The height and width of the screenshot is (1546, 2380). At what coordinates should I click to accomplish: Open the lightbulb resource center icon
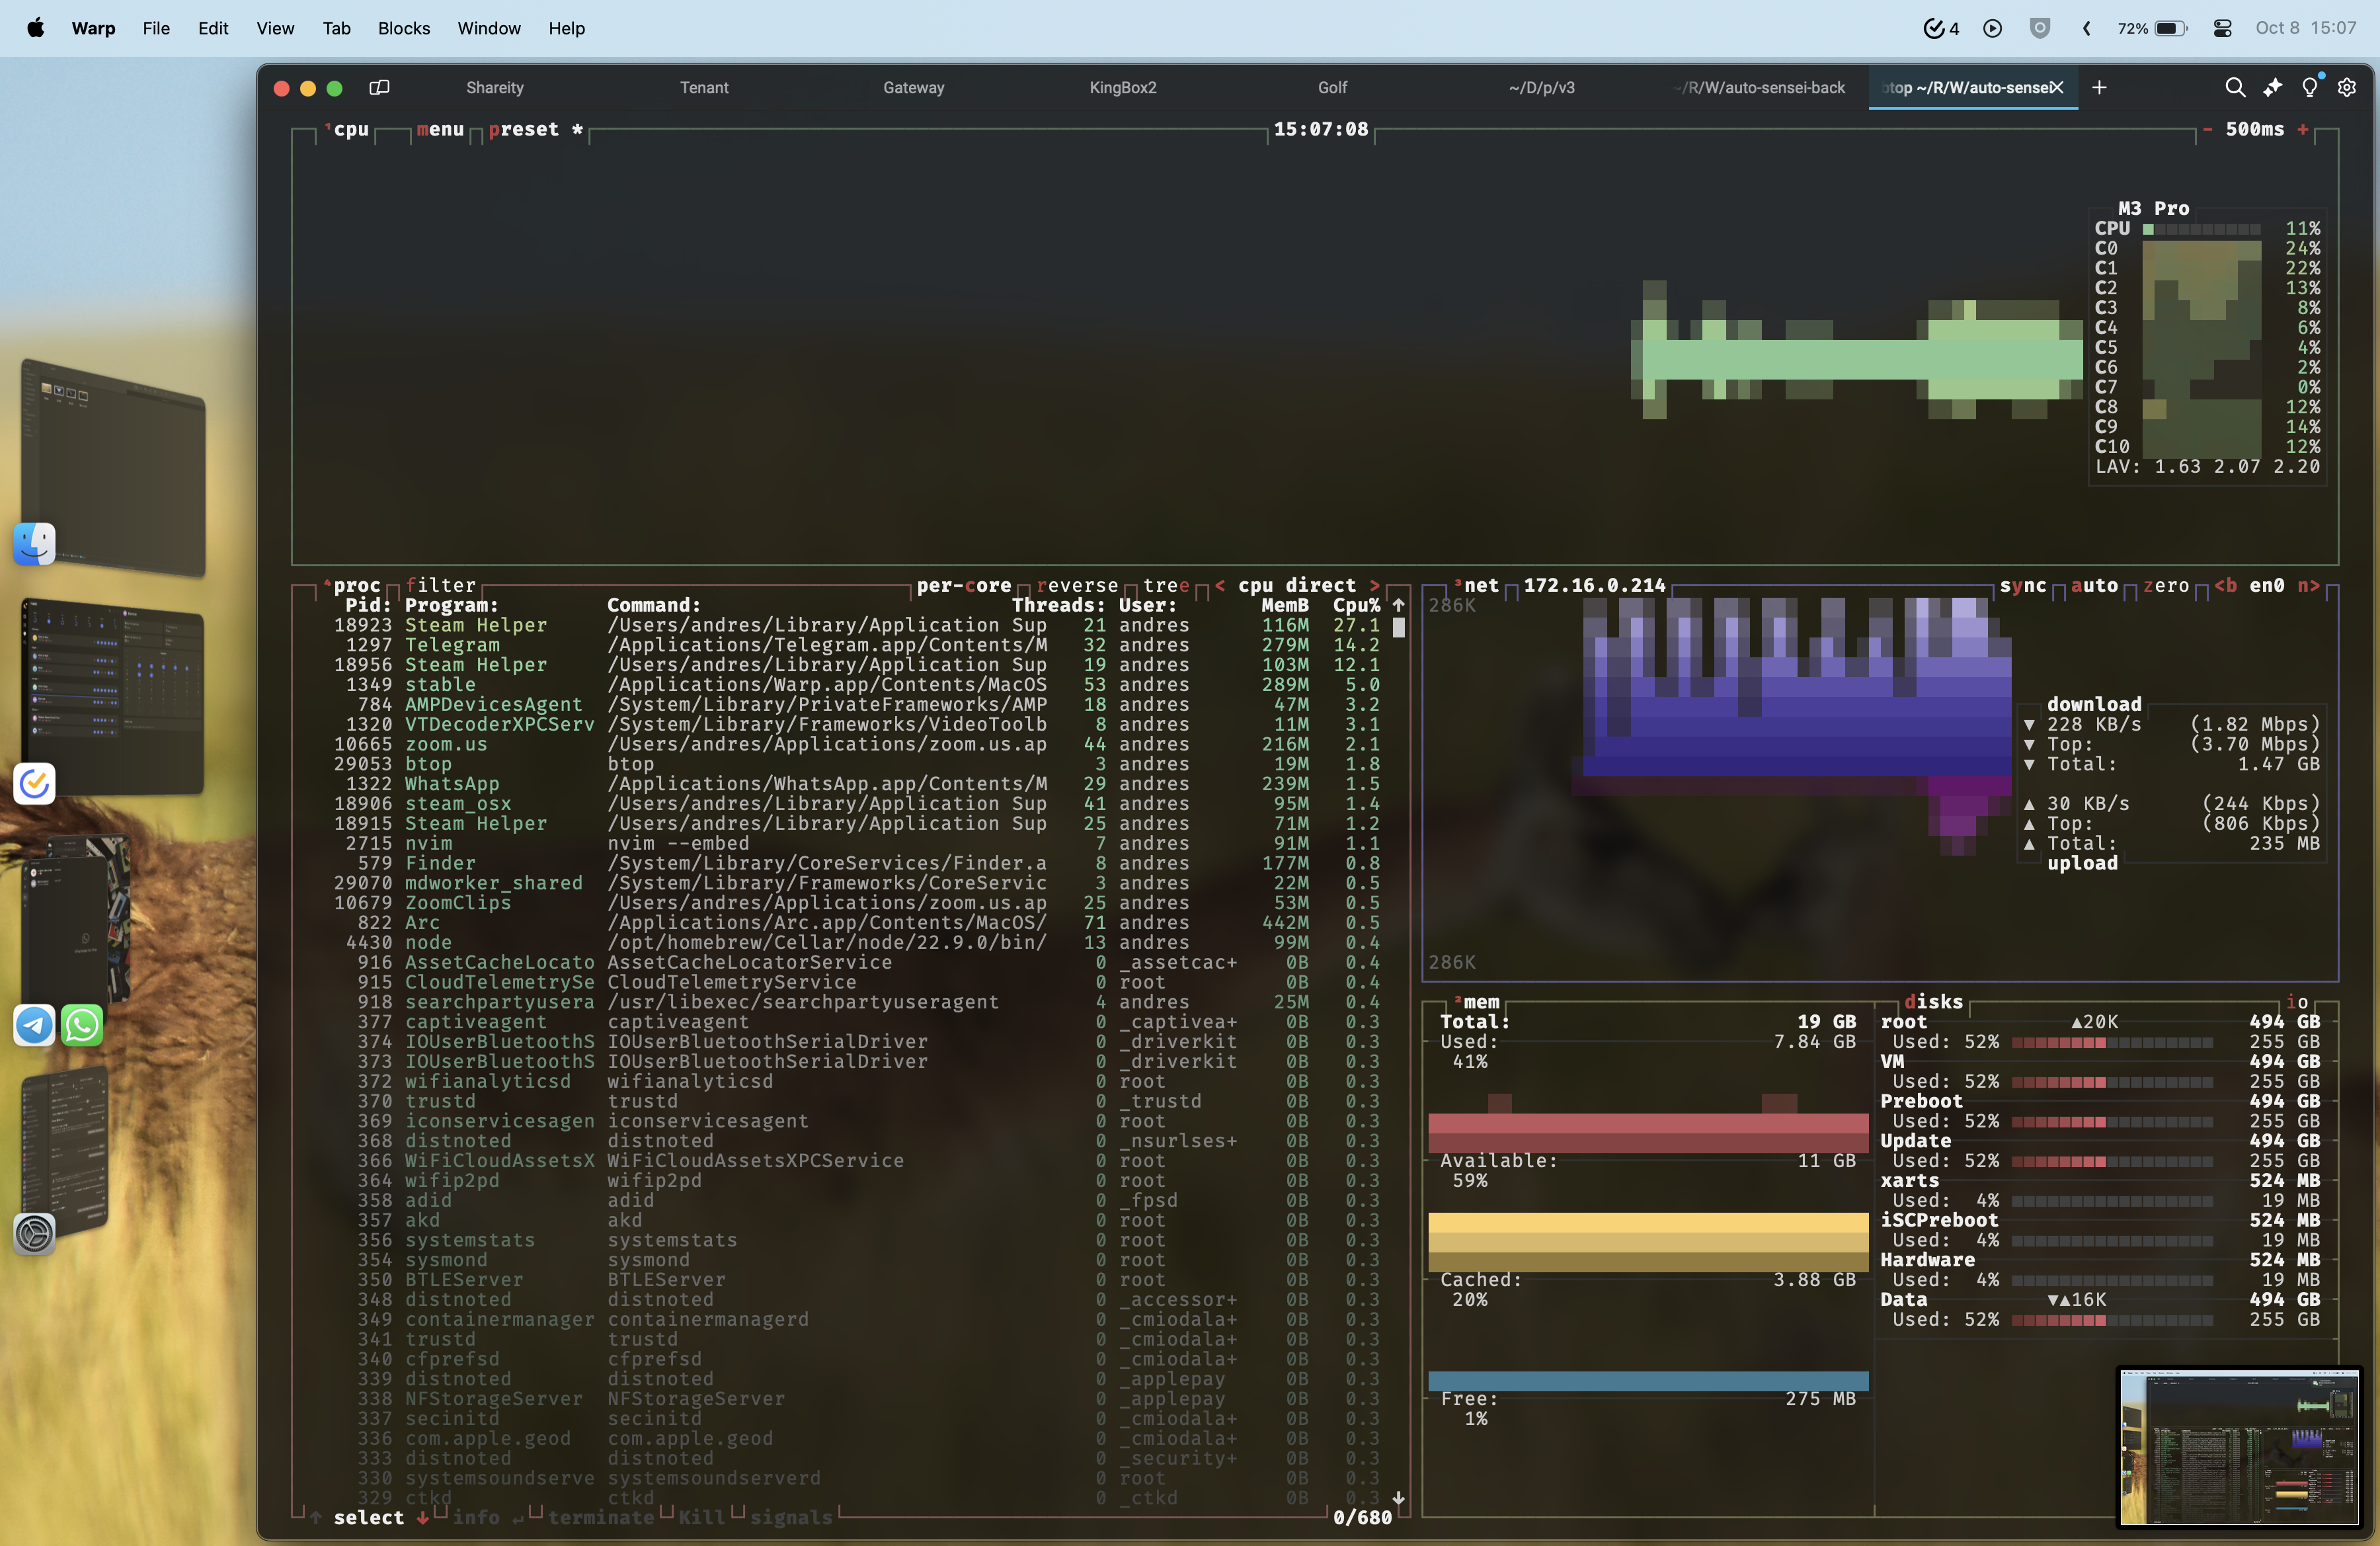pos(2309,88)
